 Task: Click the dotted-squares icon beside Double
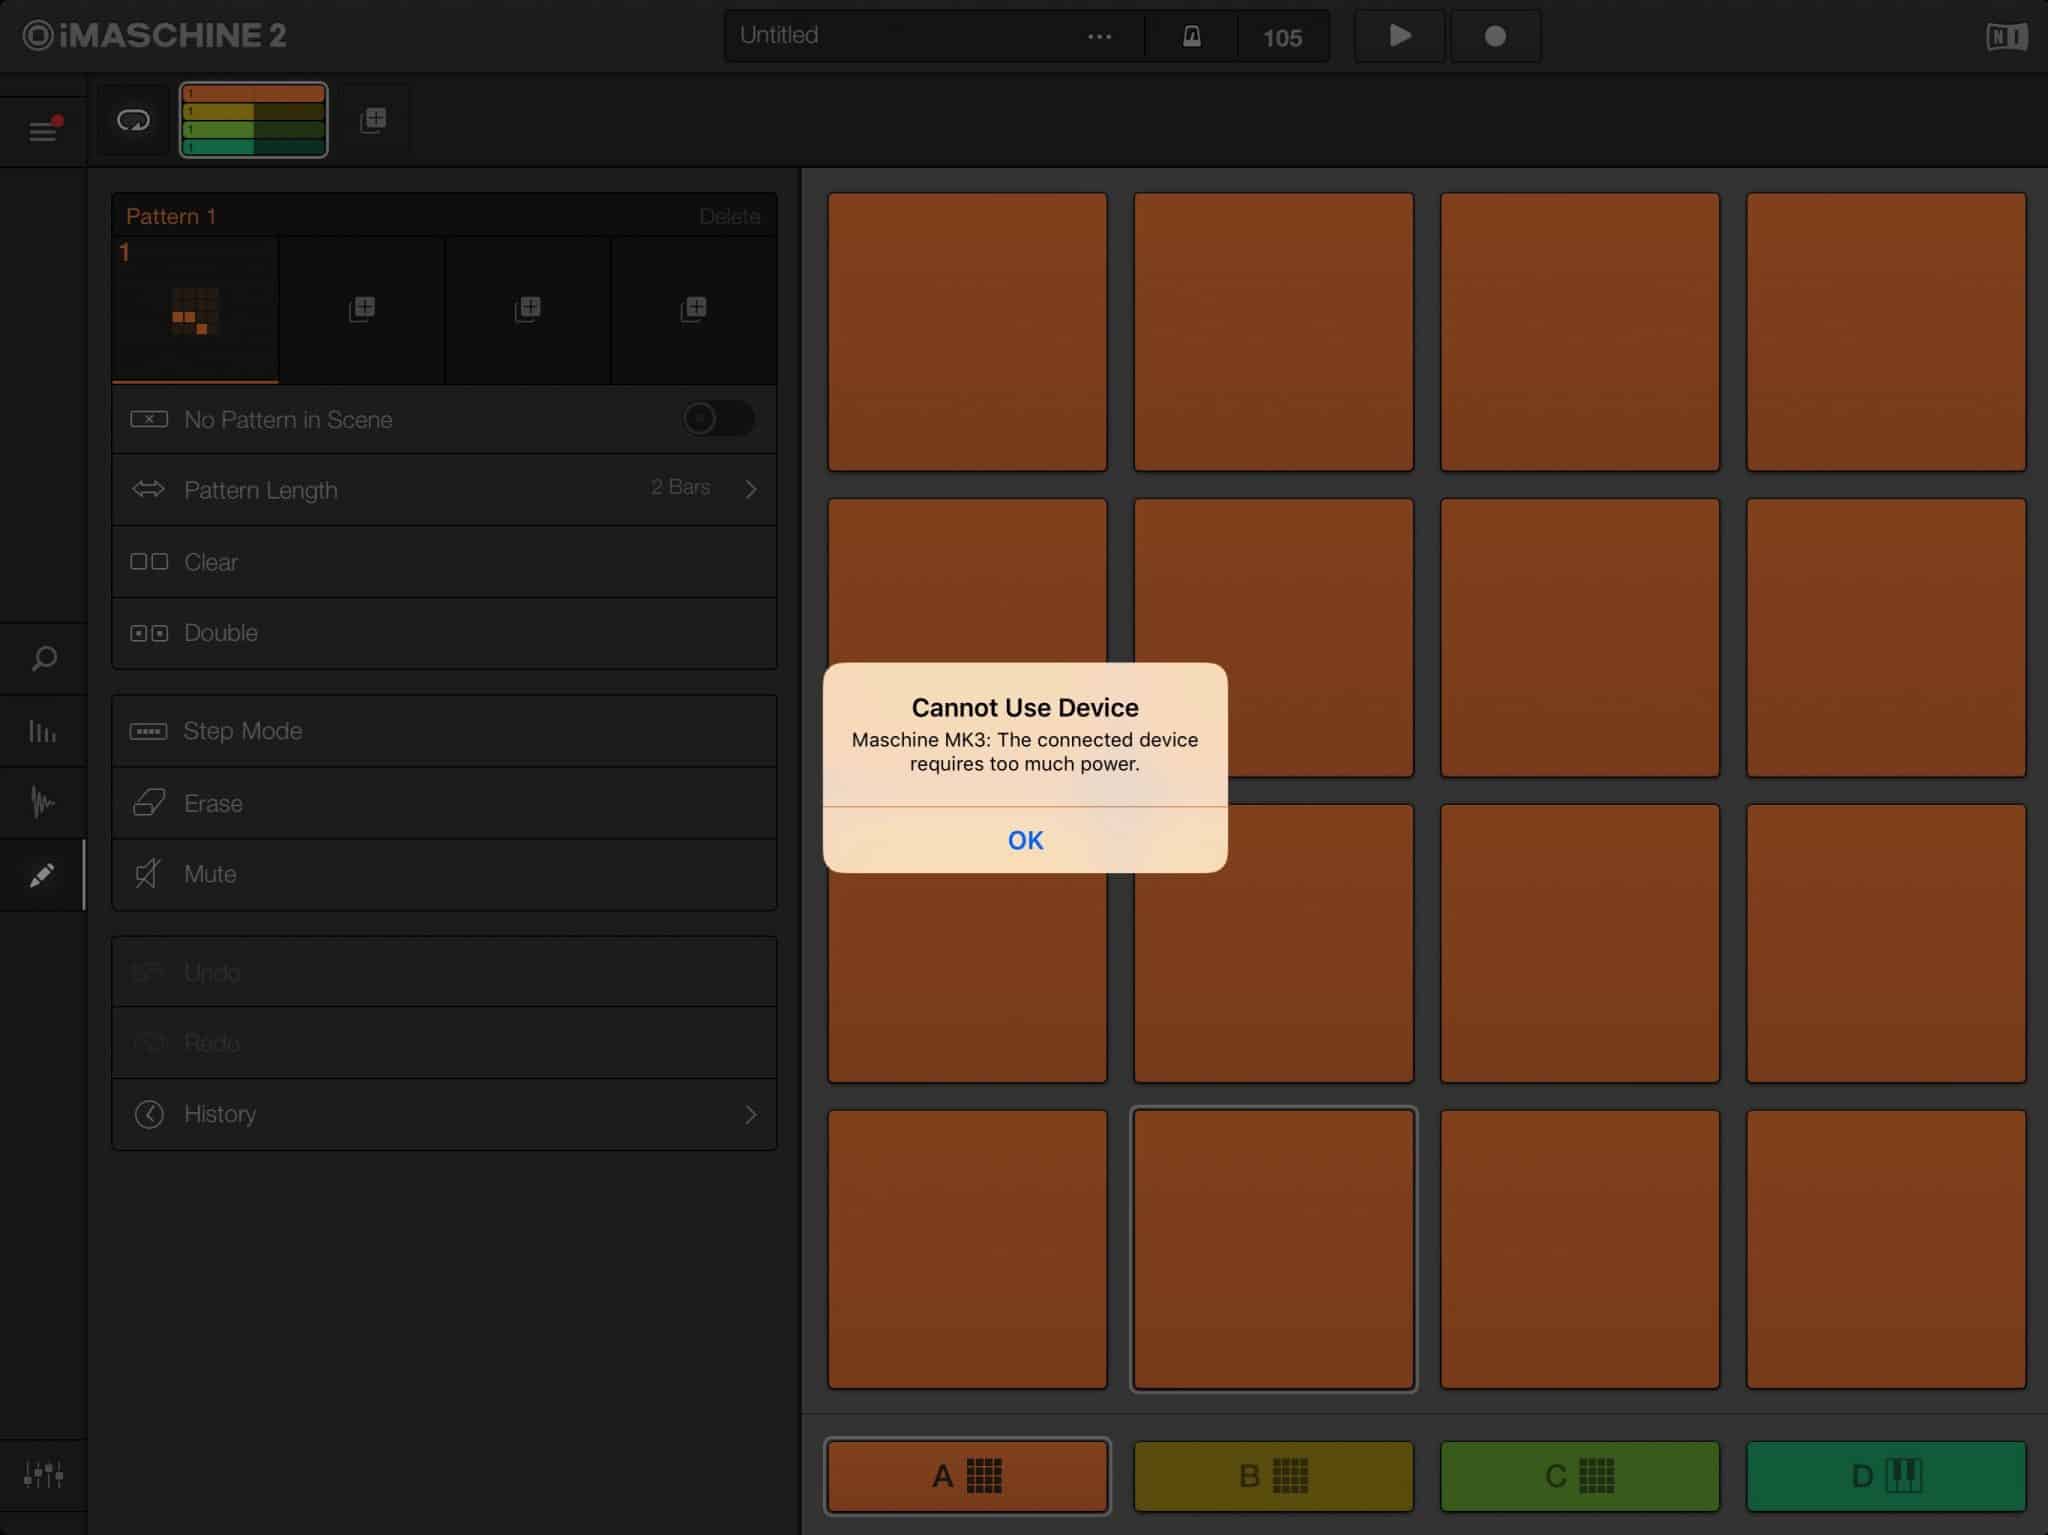[149, 633]
